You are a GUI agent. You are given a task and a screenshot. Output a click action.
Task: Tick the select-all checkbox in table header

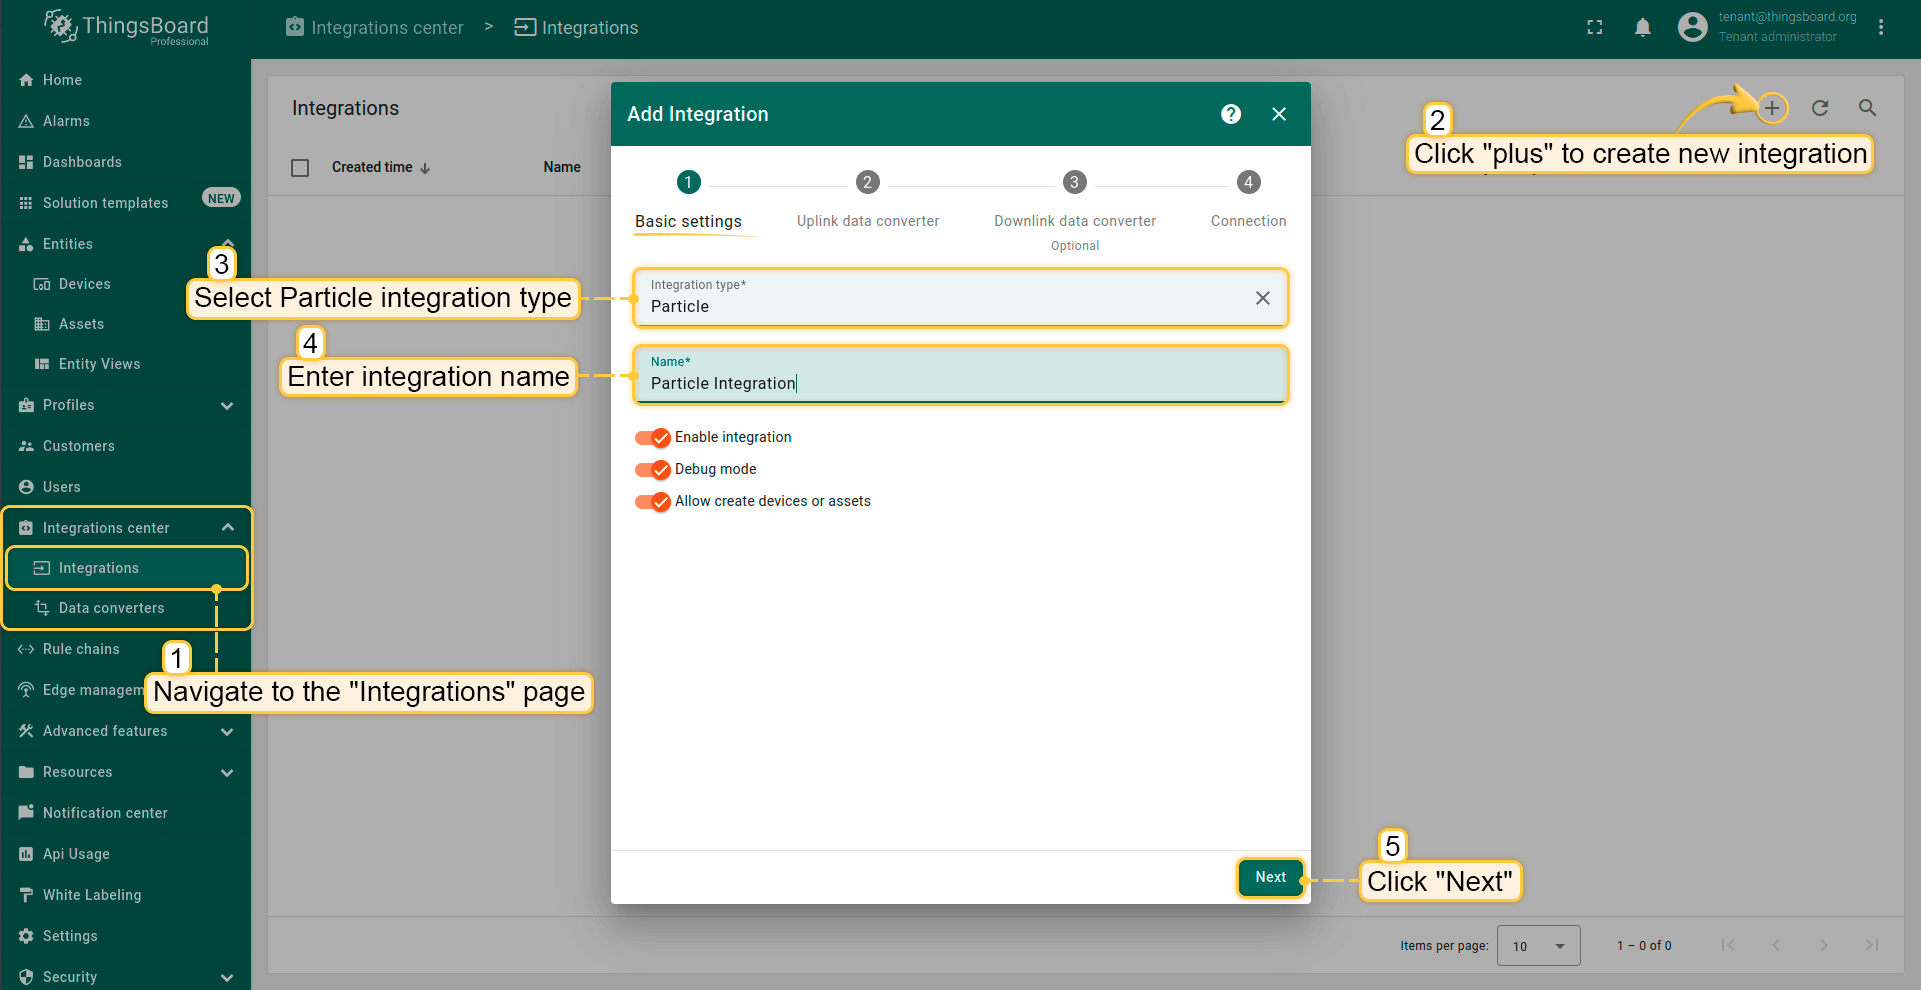coord(300,168)
